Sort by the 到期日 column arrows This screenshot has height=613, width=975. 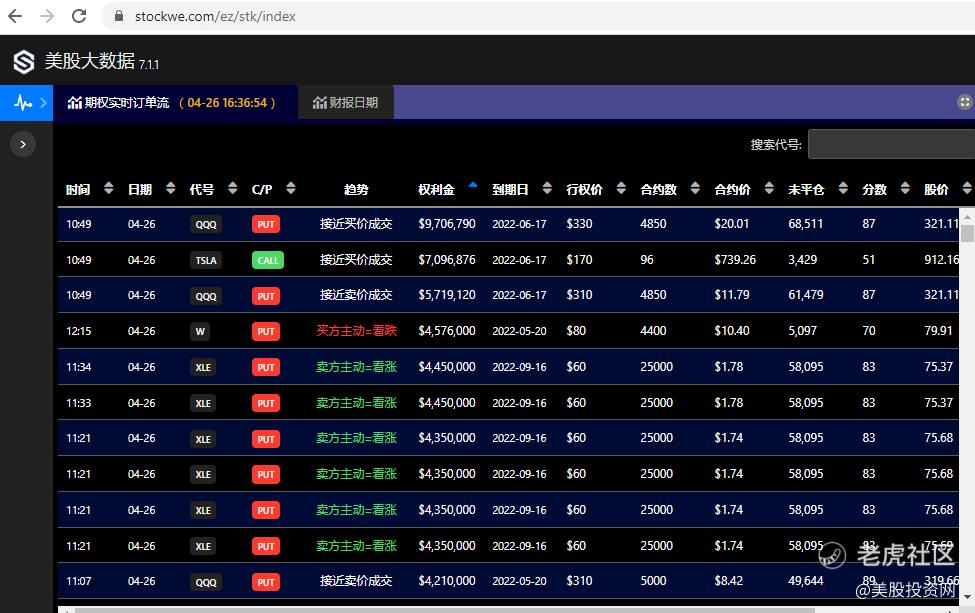pyautogui.click(x=547, y=188)
